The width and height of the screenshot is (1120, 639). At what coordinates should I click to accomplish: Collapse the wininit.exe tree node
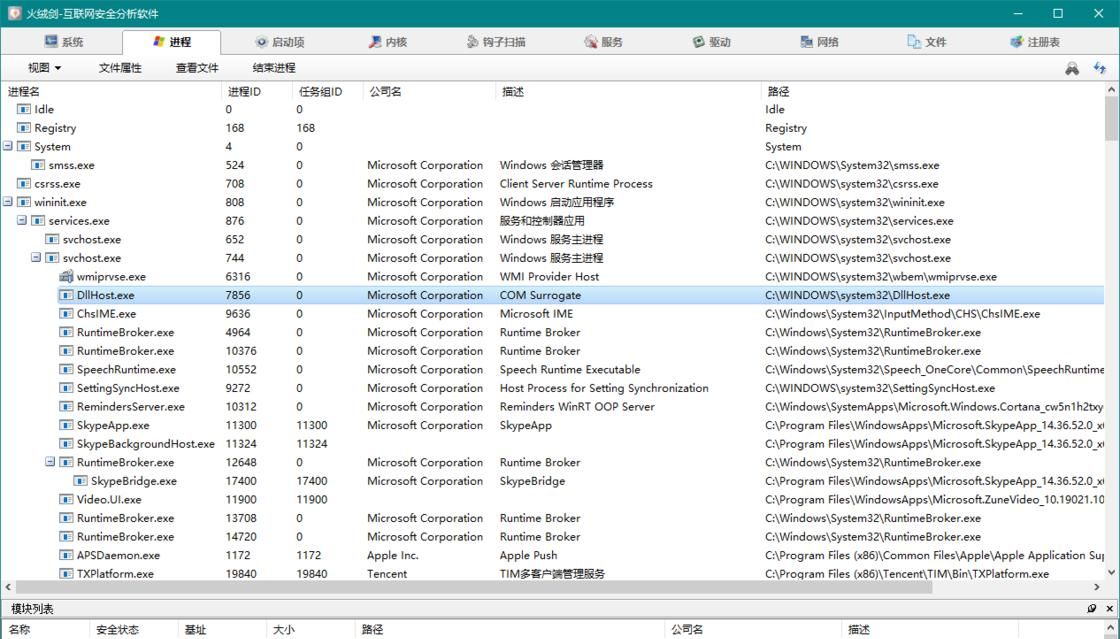[8, 201]
